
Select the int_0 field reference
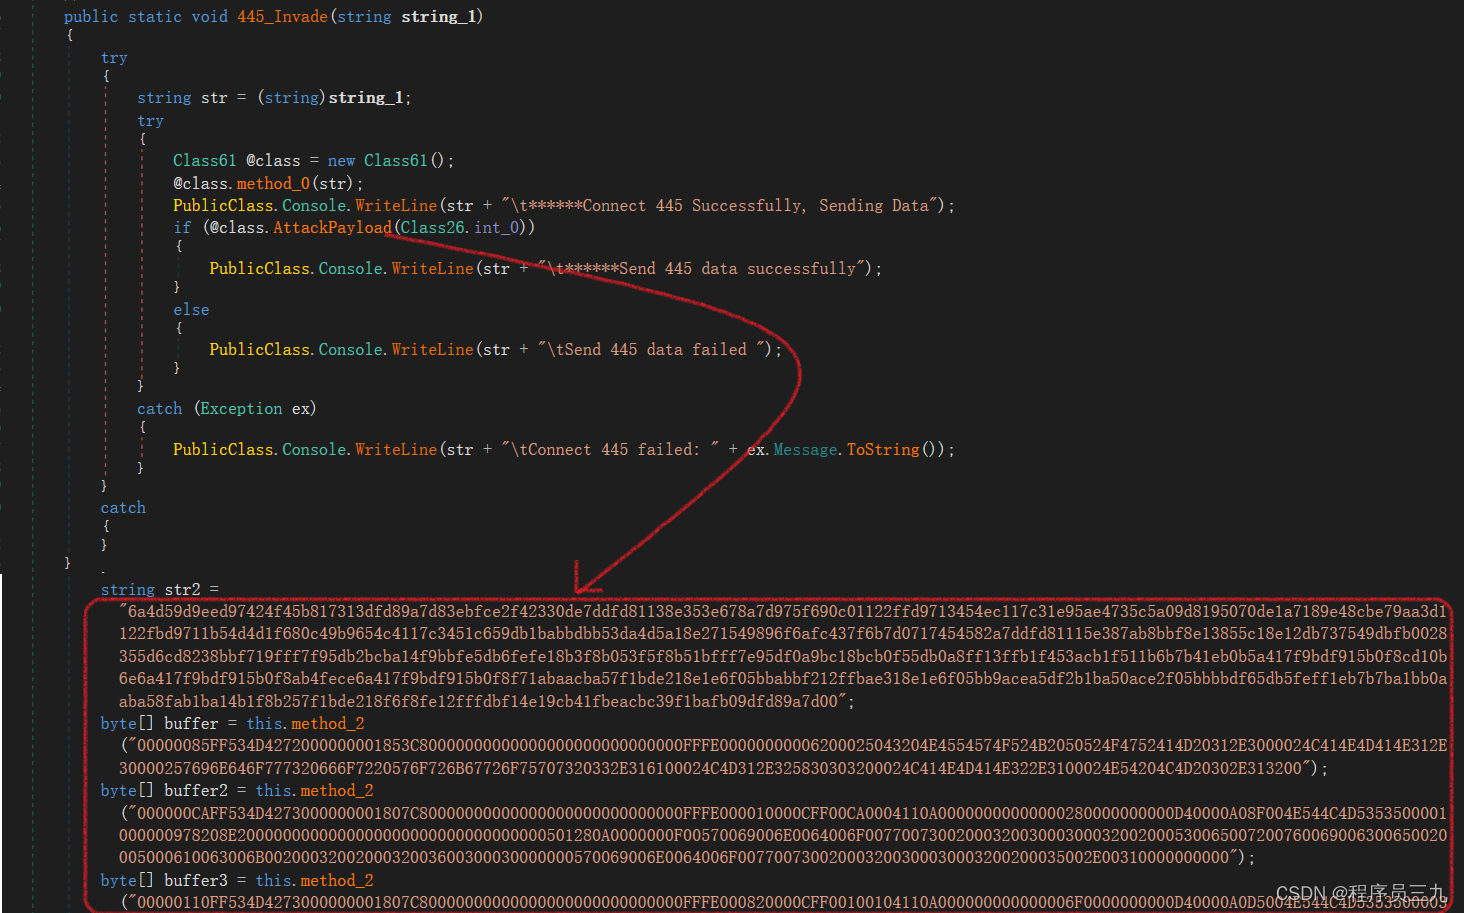tap(498, 228)
